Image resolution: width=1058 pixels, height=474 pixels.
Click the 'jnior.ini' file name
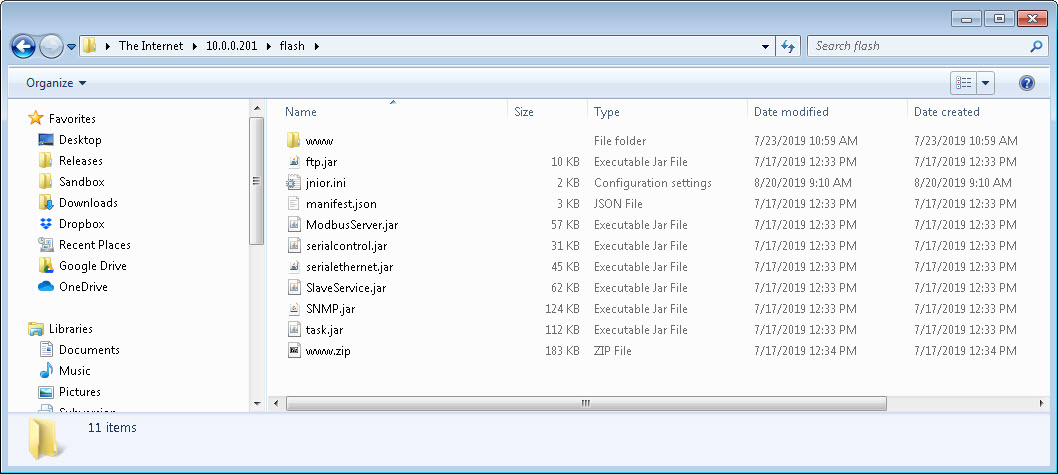[326, 183]
